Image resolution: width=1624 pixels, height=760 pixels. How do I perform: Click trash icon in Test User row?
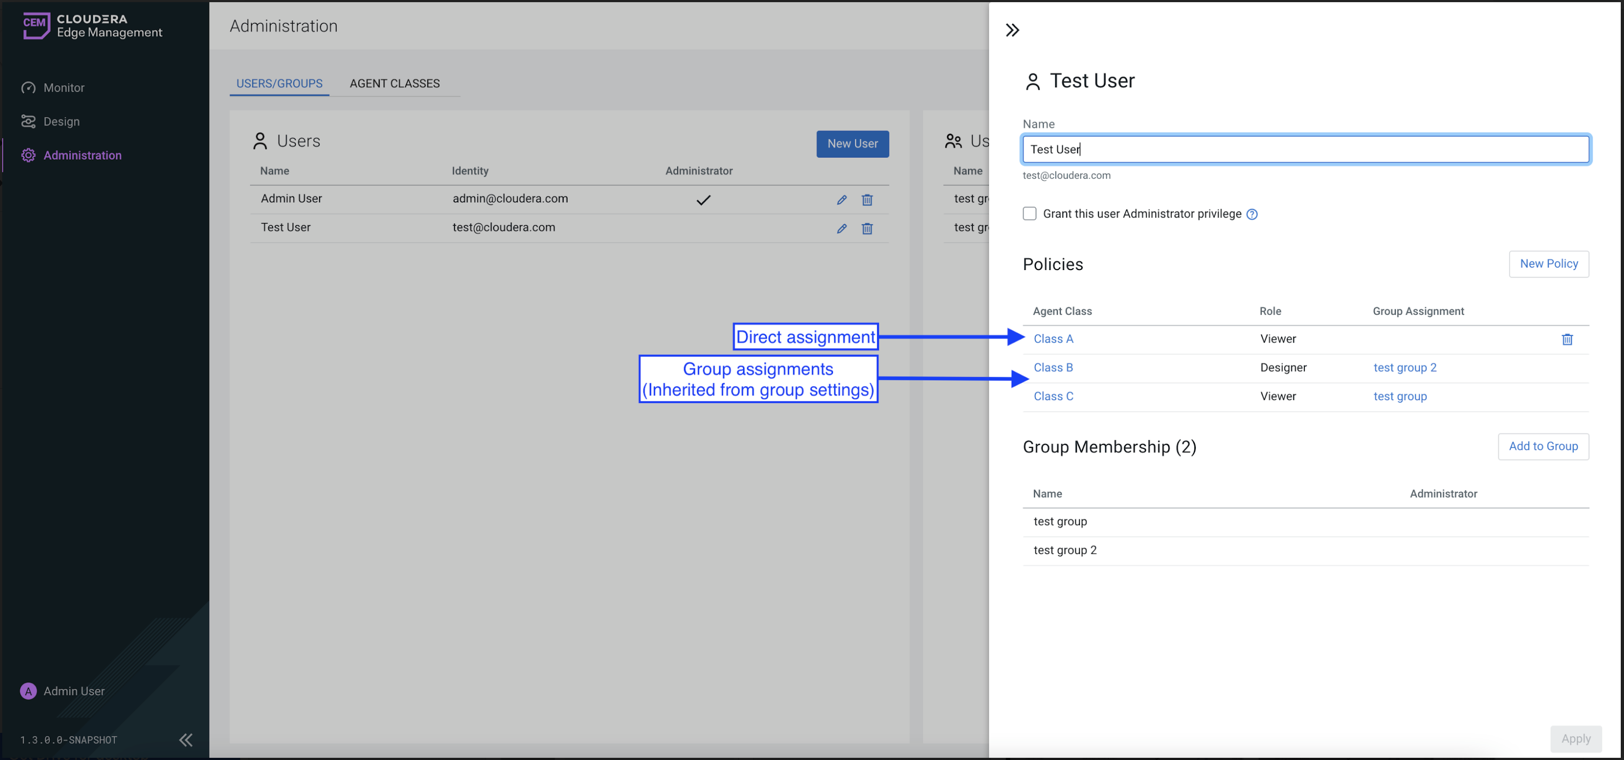pos(867,229)
